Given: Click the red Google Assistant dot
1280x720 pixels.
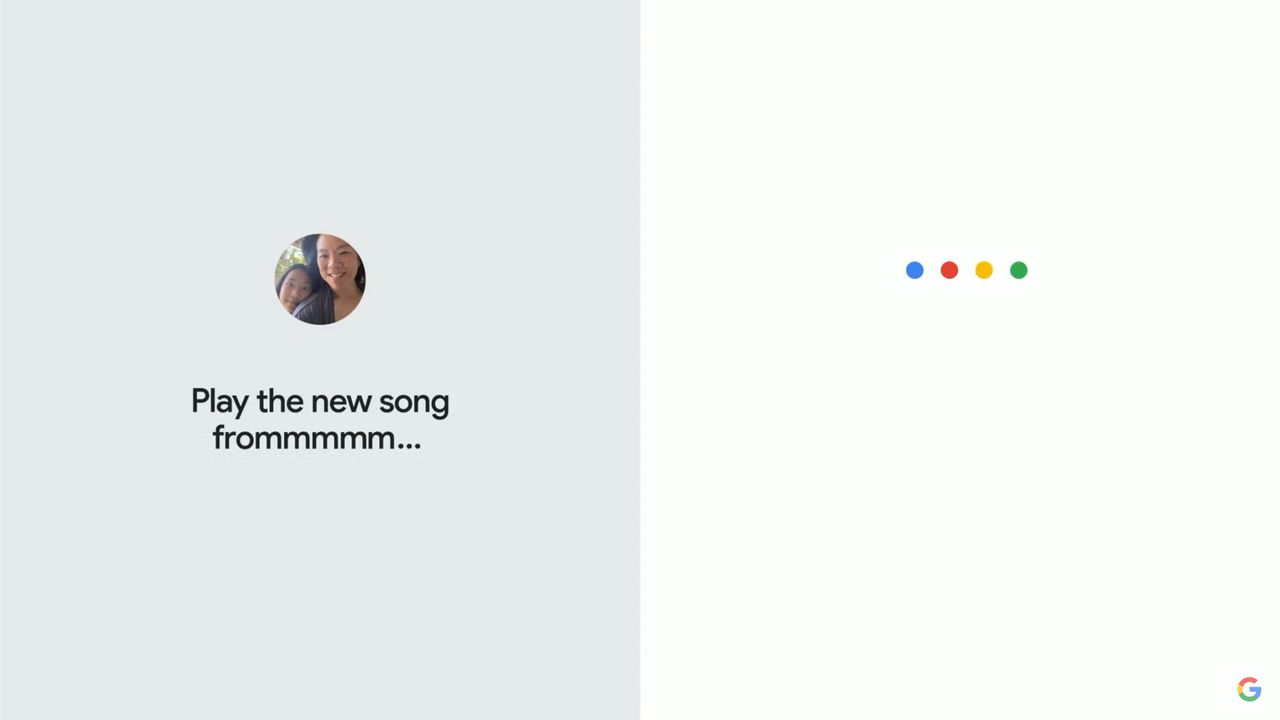Looking at the screenshot, I should [x=949, y=270].
